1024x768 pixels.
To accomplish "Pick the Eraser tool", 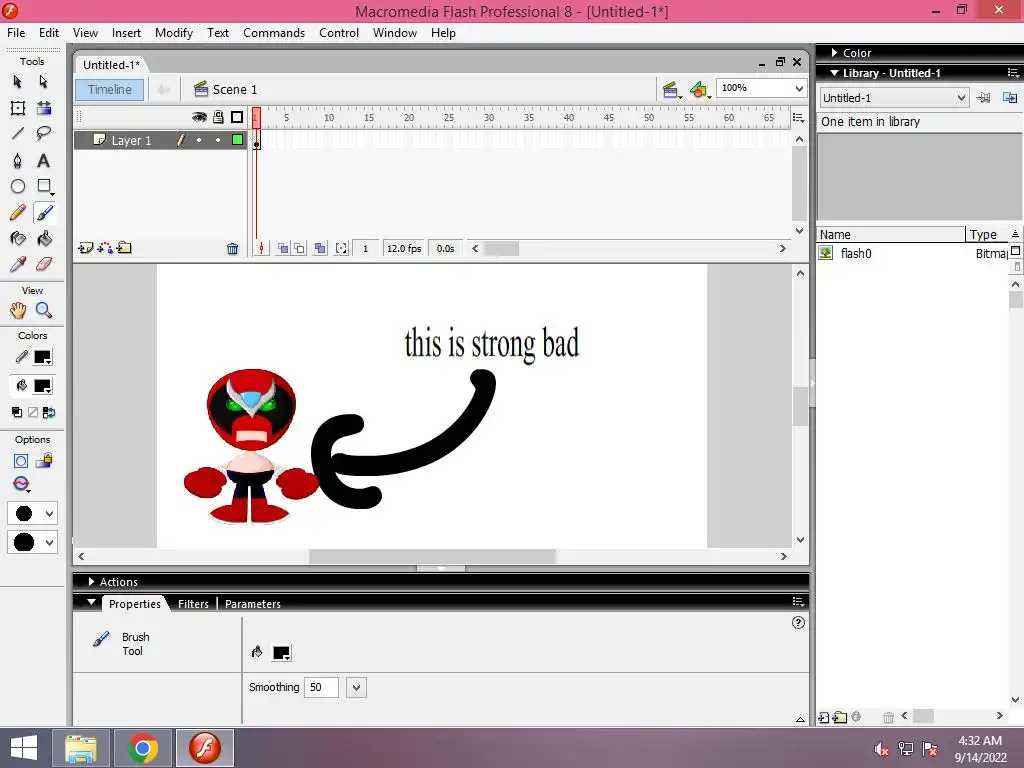I will point(44,264).
